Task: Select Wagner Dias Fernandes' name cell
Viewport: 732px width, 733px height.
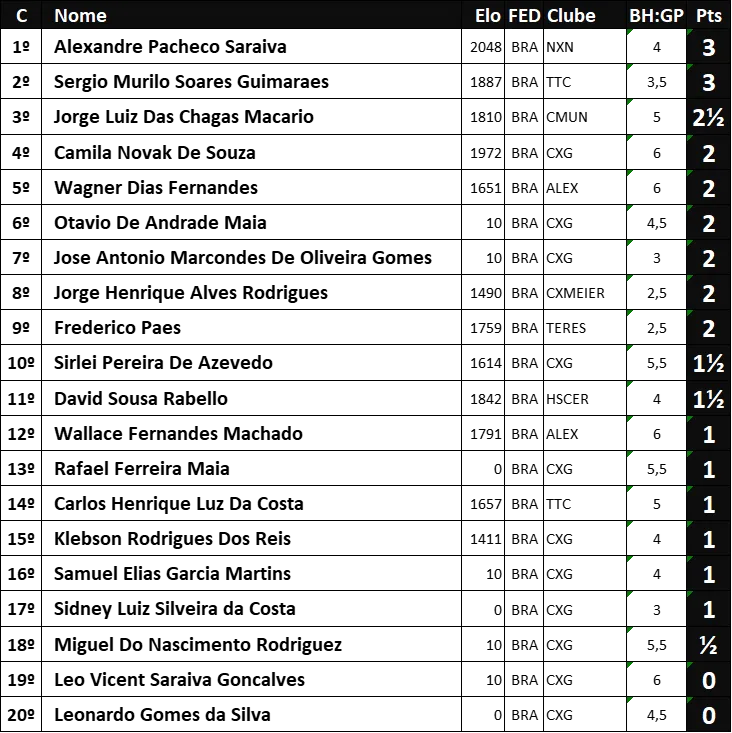Action: [251, 187]
